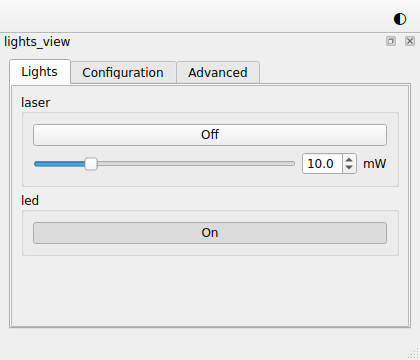Click the laser power value field 10.0
The height and width of the screenshot is (360, 420).
[322, 164]
